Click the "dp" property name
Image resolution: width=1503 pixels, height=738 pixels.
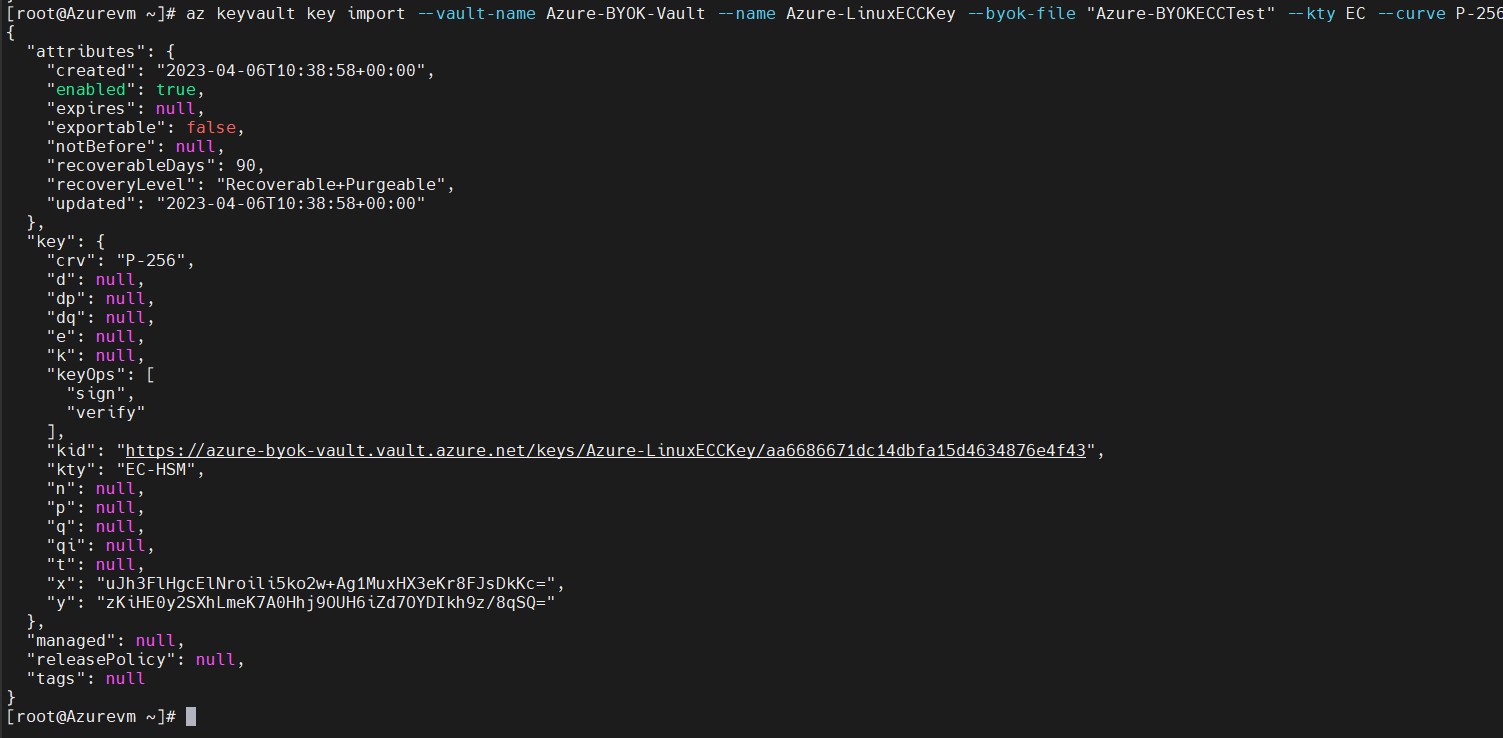tap(65, 298)
